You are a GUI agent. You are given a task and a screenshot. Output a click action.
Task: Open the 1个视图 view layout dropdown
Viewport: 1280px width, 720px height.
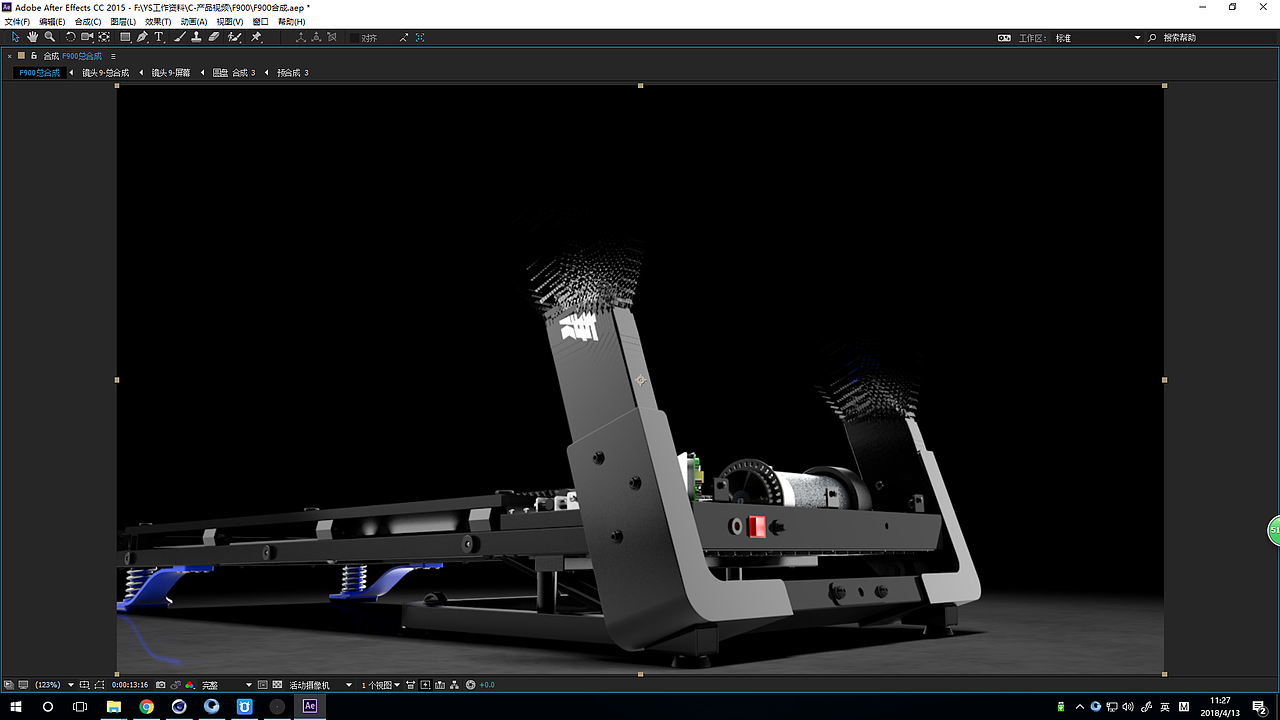click(x=381, y=685)
